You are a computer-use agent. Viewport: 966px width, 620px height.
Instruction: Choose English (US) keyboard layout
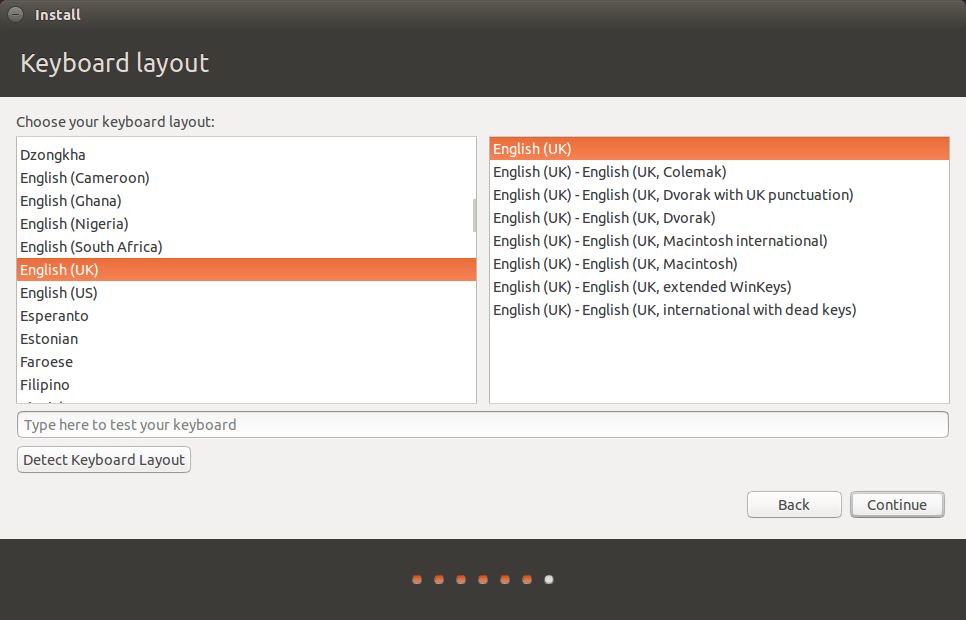(246, 293)
